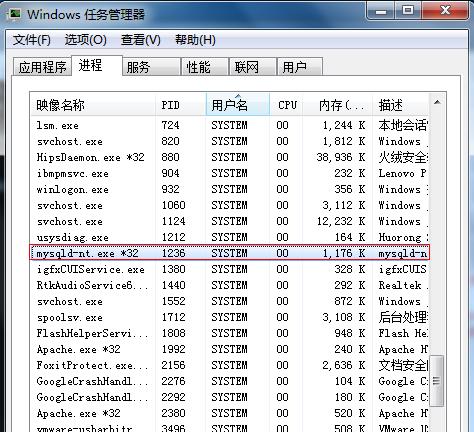
Task: Select the spoolsv.exe process row
Action: 230,317
